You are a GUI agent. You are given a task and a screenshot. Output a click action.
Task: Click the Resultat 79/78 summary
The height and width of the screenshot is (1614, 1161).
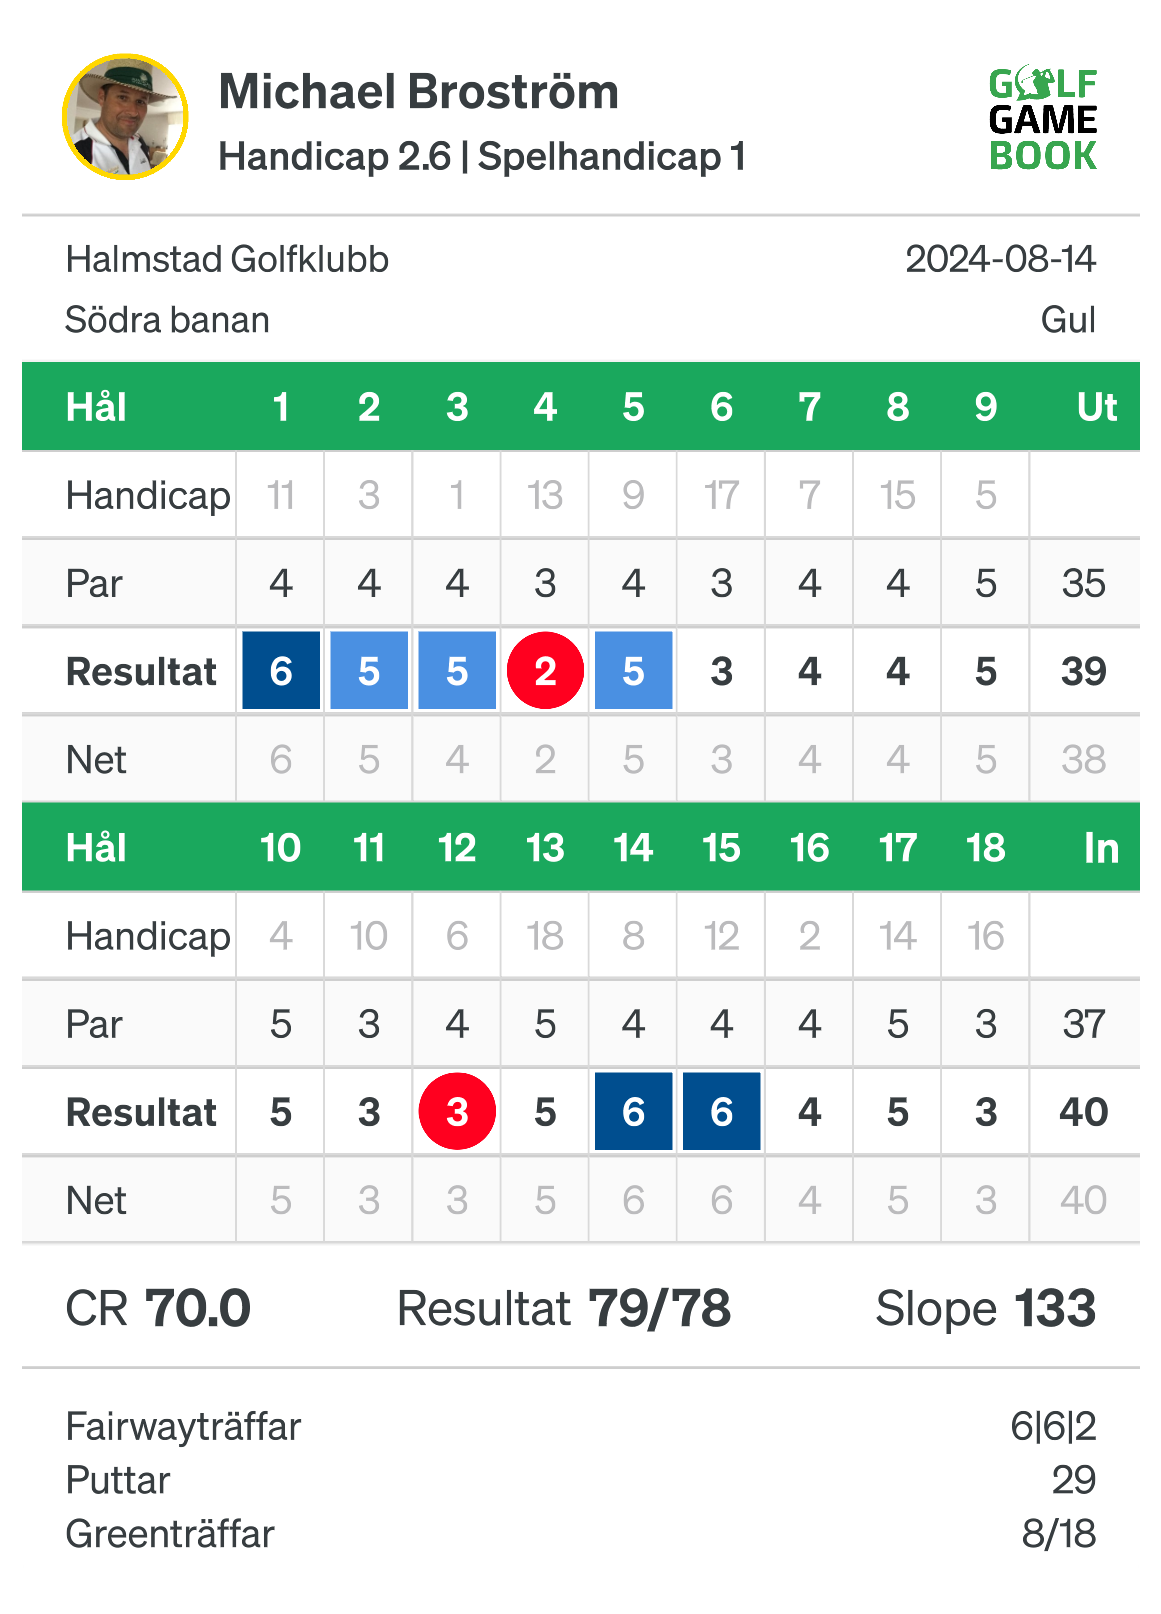[x=564, y=1308]
